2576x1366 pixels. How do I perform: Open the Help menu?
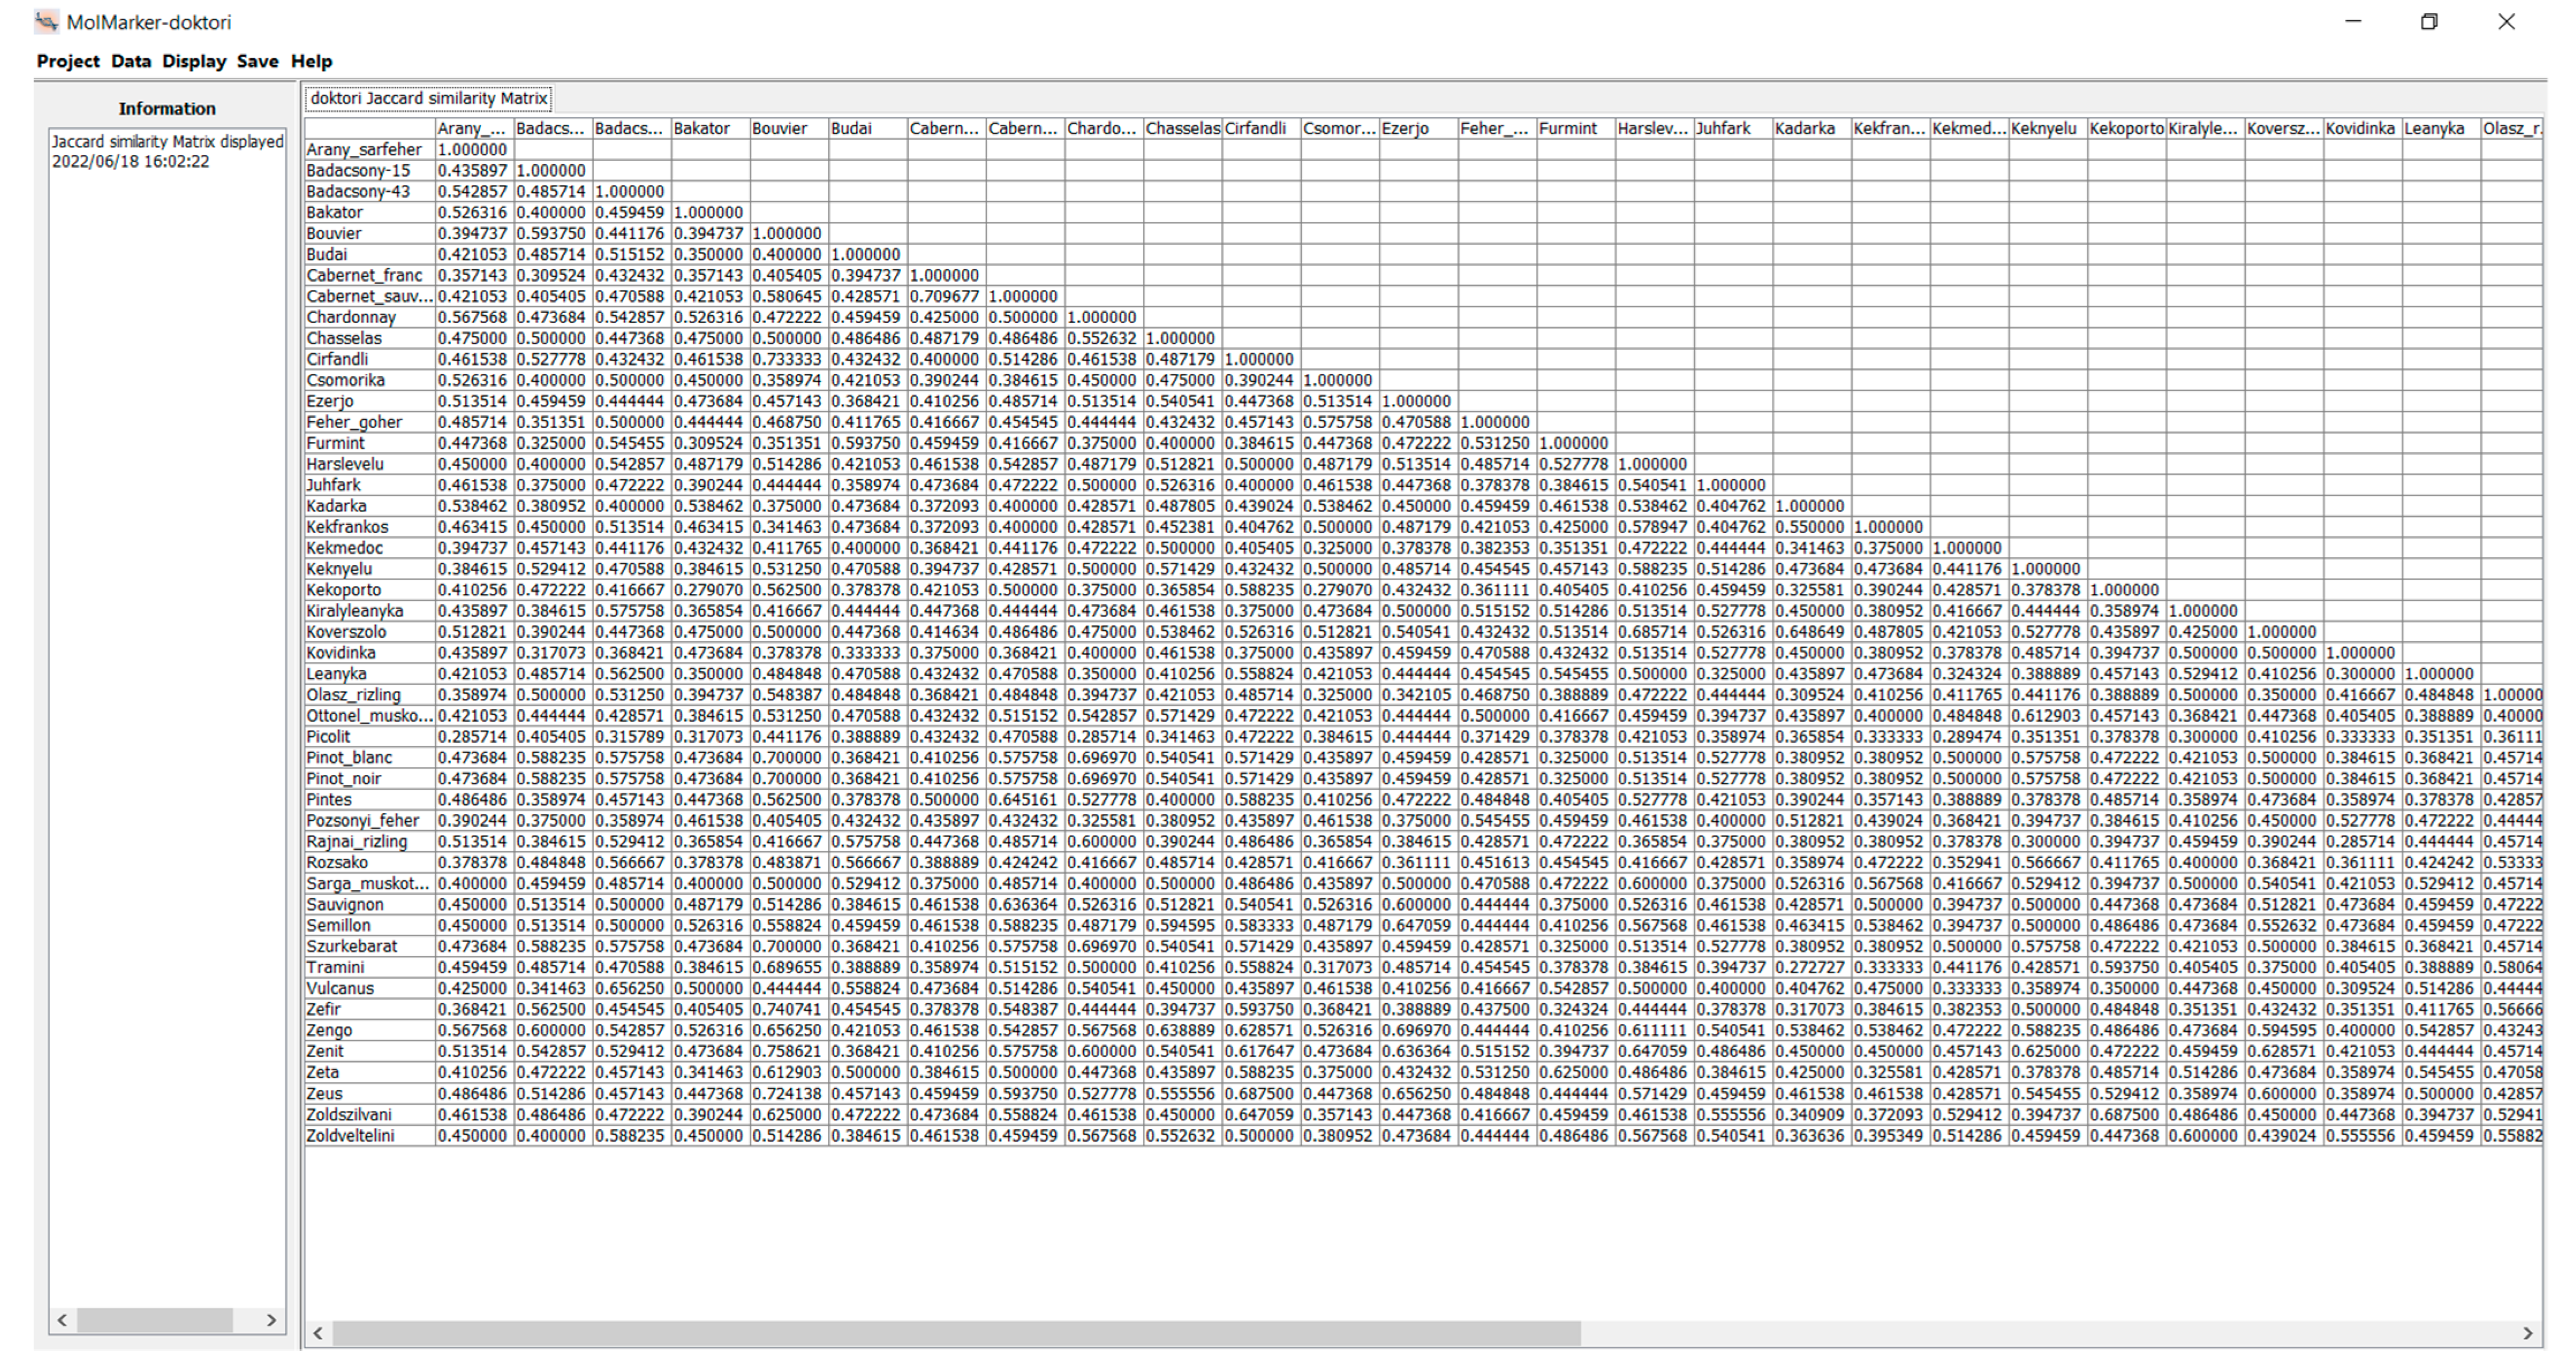click(311, 61)
